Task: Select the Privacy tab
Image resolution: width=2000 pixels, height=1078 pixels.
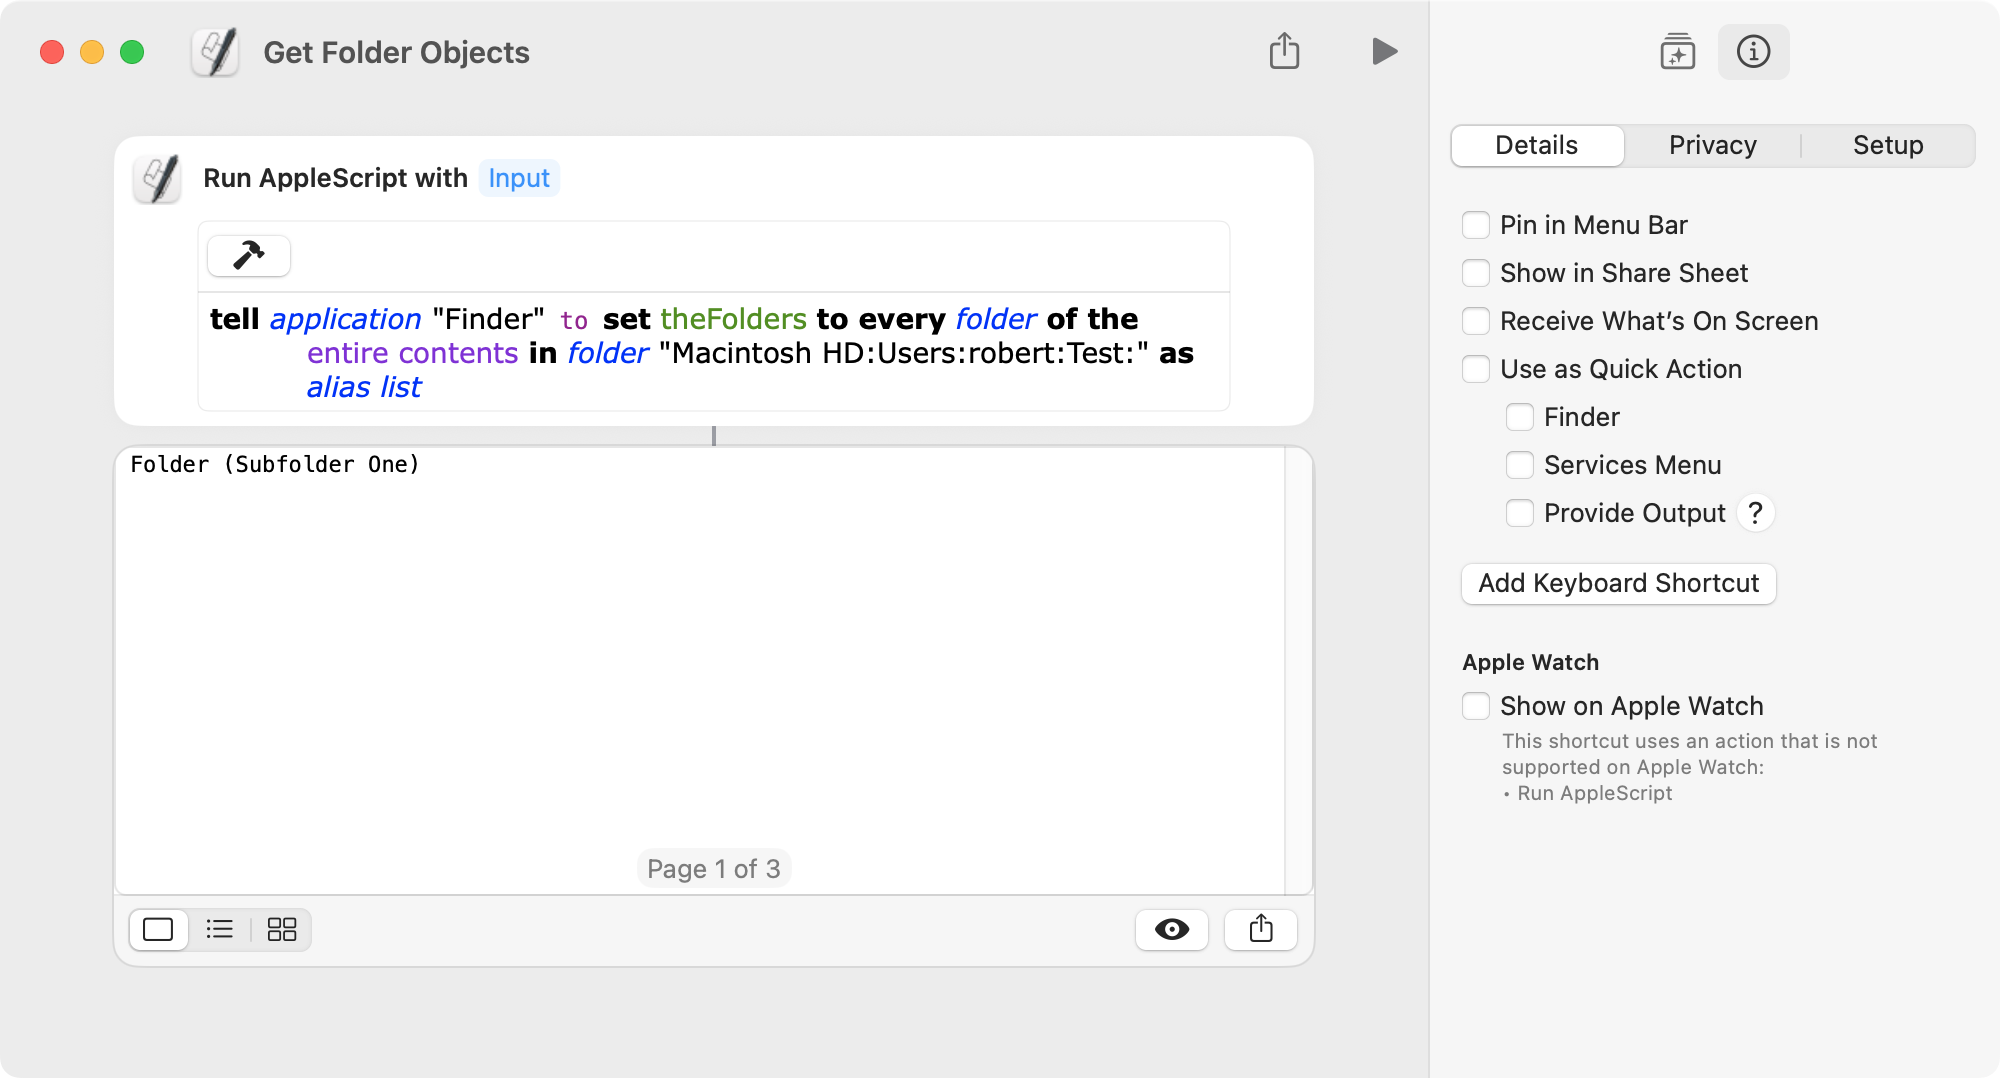Action: (1712, 145)
